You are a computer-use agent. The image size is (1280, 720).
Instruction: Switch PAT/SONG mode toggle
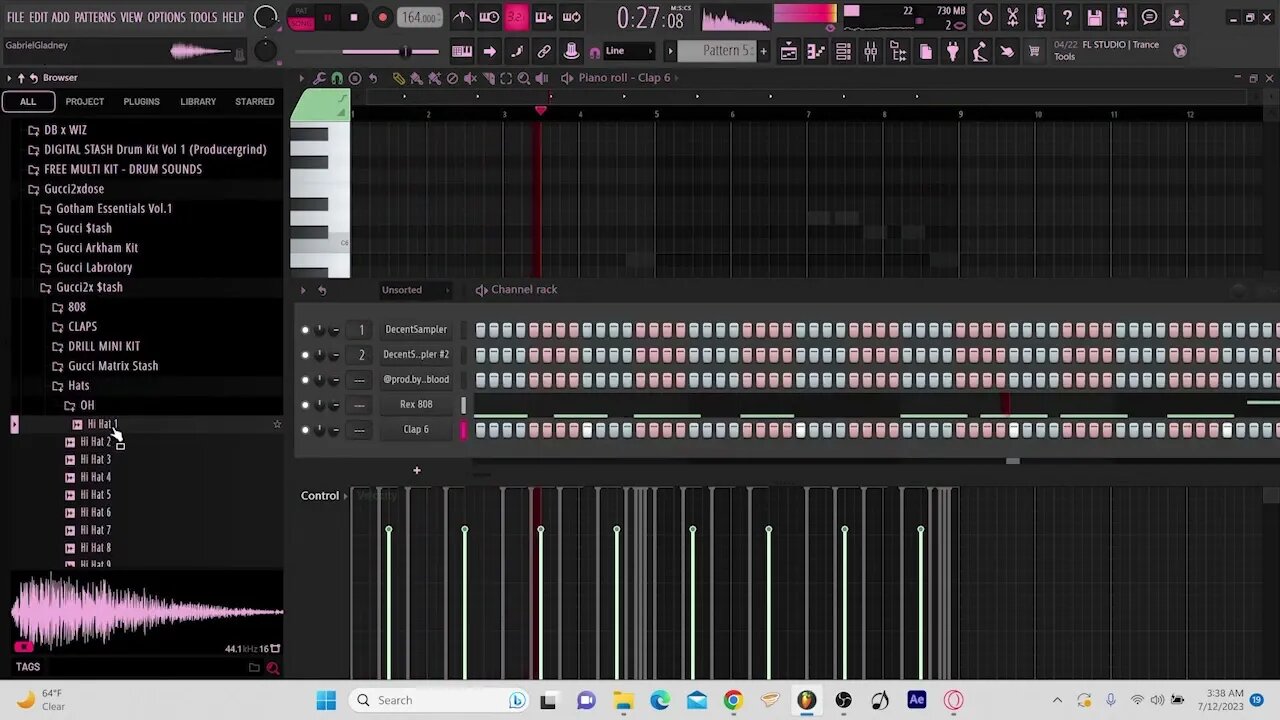pyautogui.click(x=301, y=17)
